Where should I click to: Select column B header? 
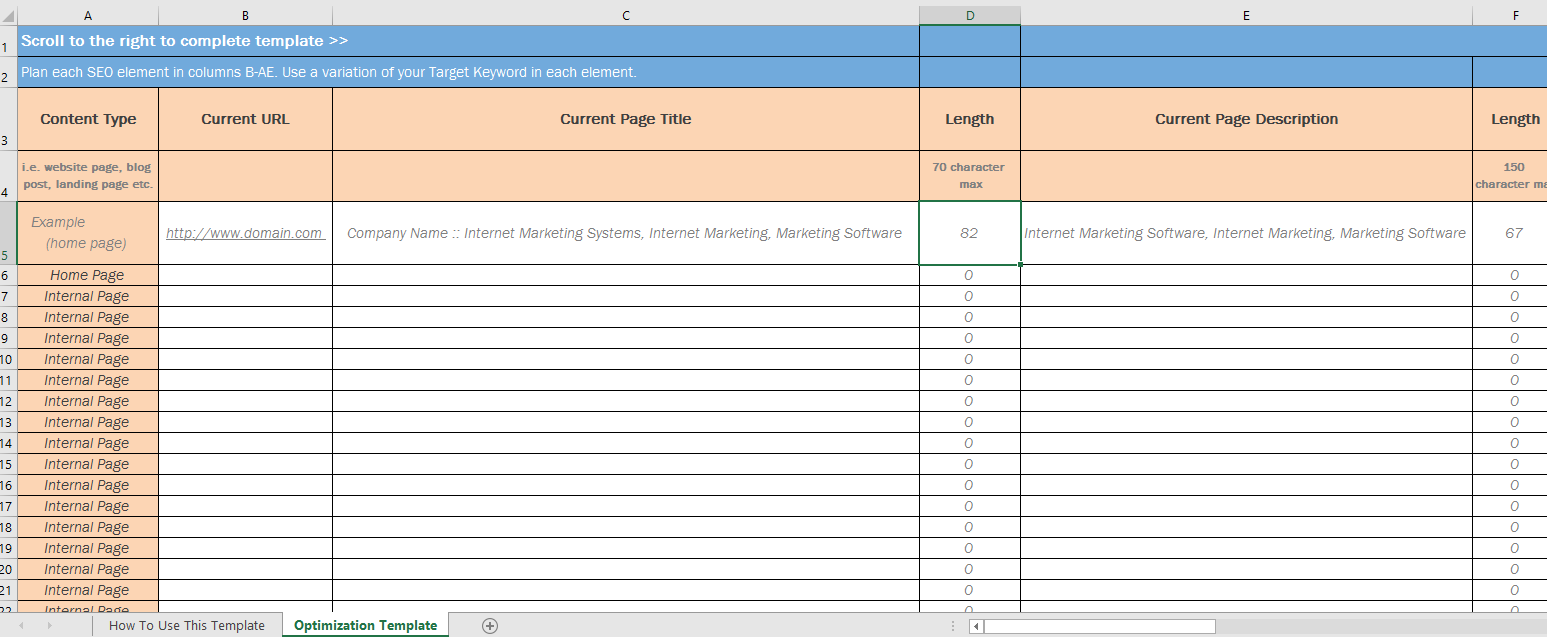pyautogui.click(x=245, y=15)
